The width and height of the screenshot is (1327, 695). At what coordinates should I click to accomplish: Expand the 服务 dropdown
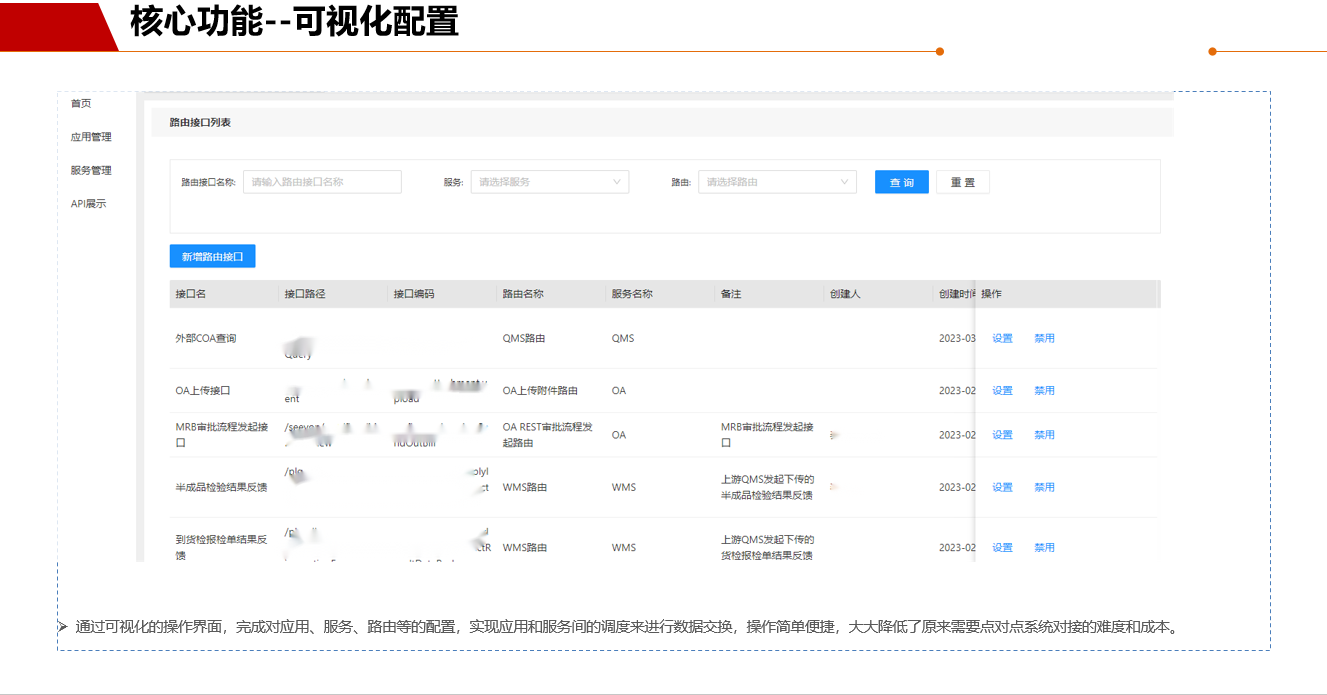549,182
